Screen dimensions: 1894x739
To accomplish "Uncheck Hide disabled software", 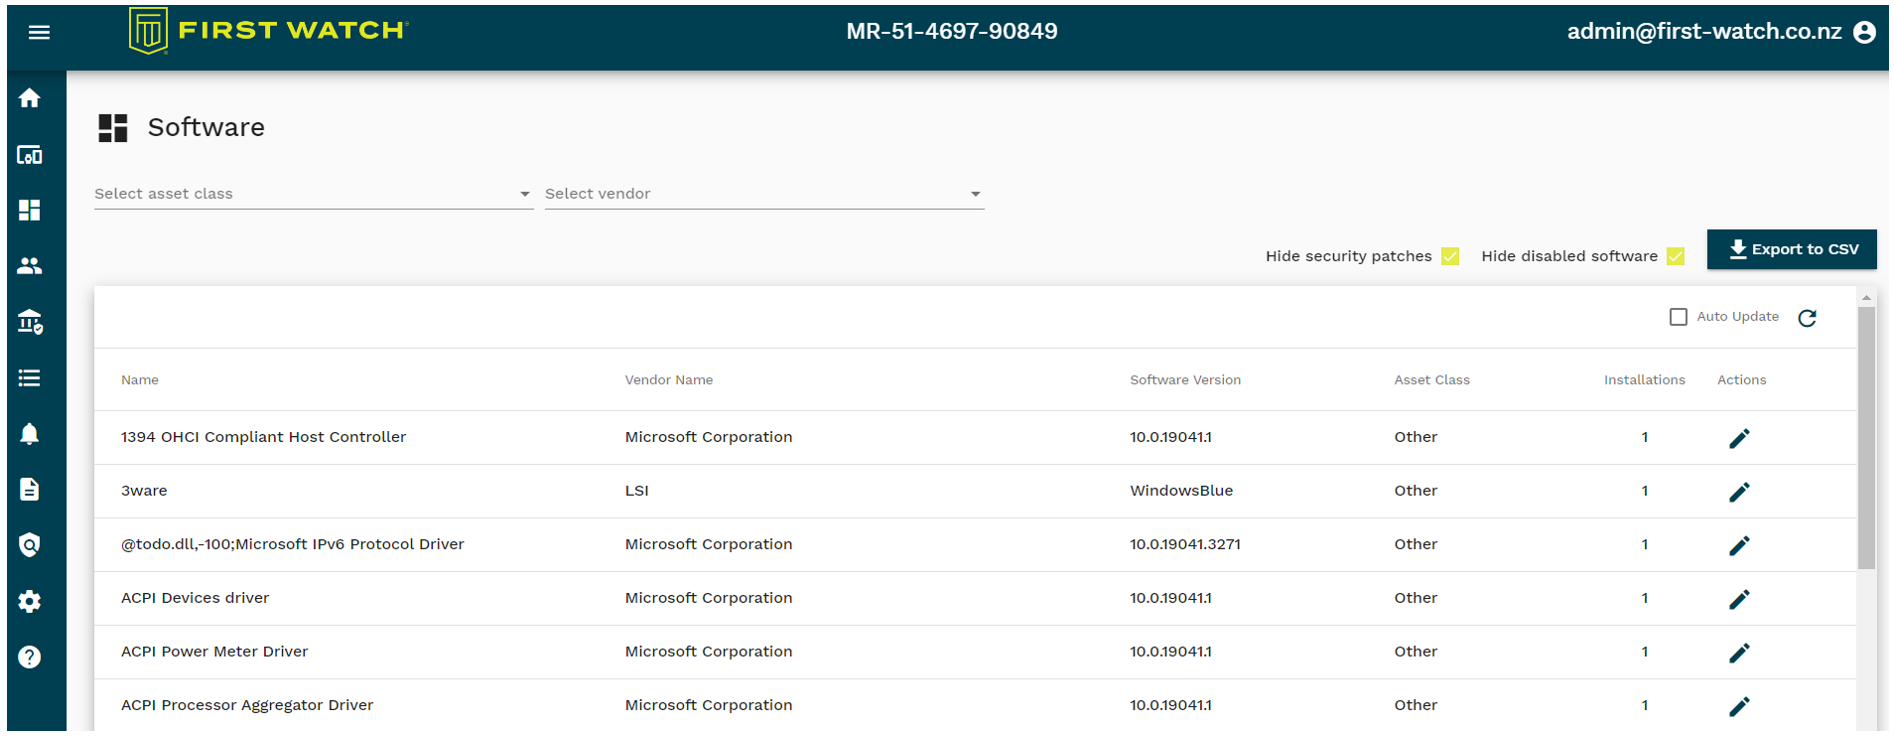I will click(1676, 257).
